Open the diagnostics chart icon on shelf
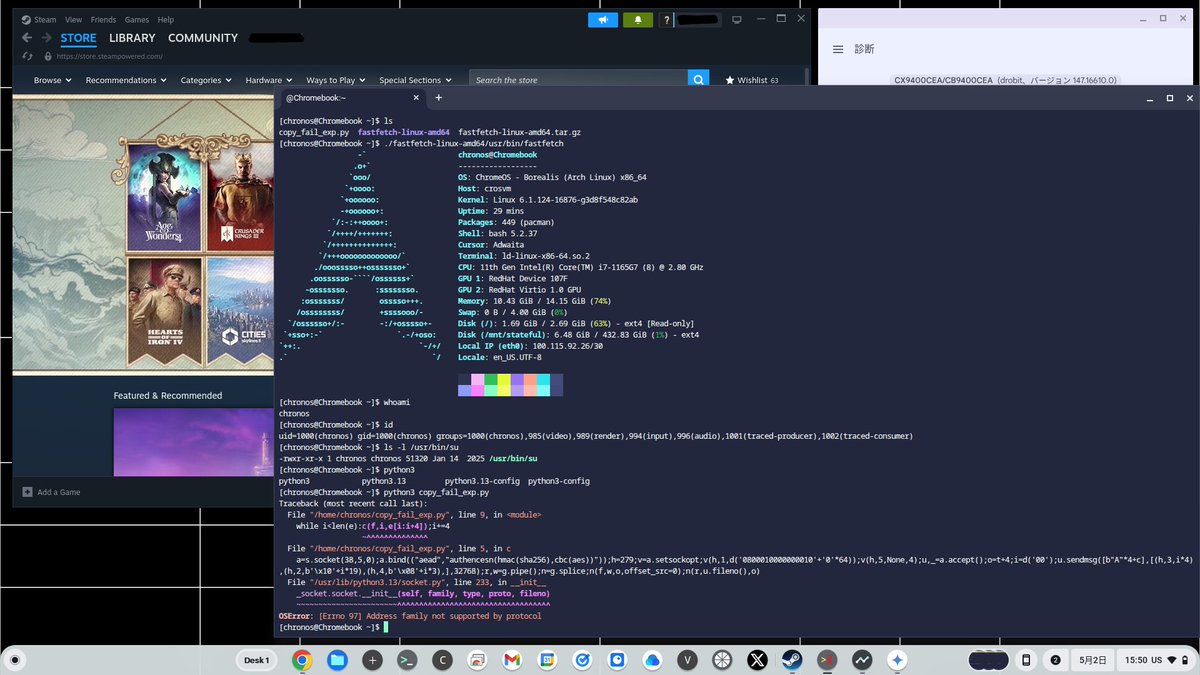Image resolution: width=1200 pixels, height=675 pixels. pyautogui.click(x=862, y=660)
